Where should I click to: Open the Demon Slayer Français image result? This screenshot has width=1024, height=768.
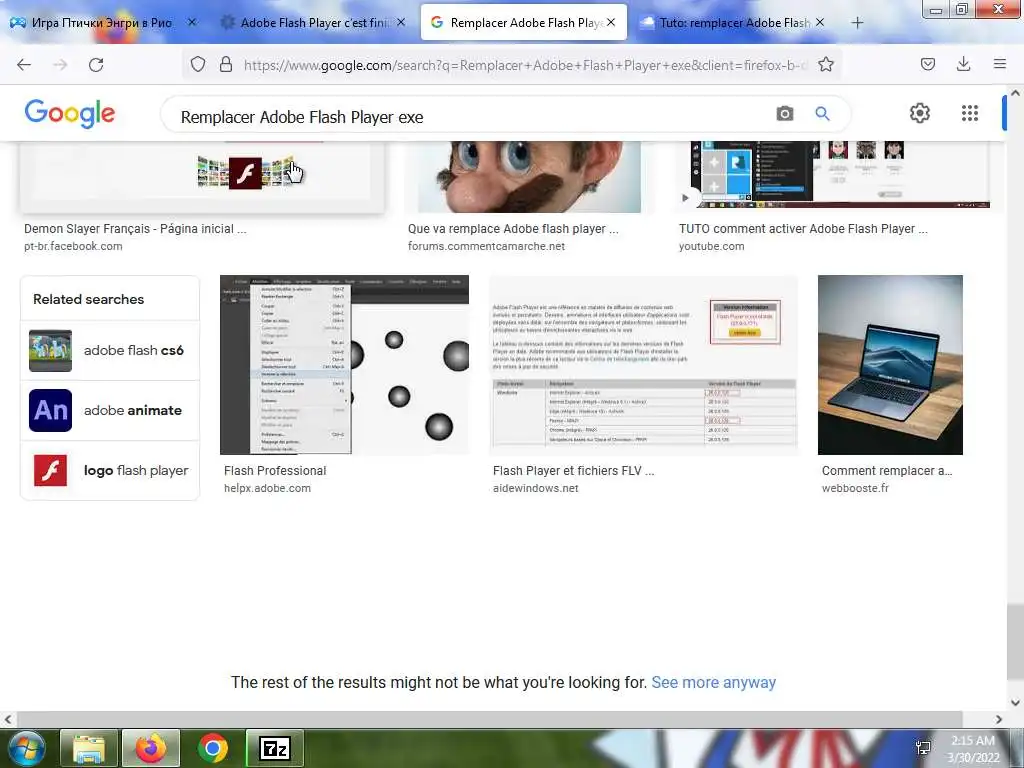(202, 176)
